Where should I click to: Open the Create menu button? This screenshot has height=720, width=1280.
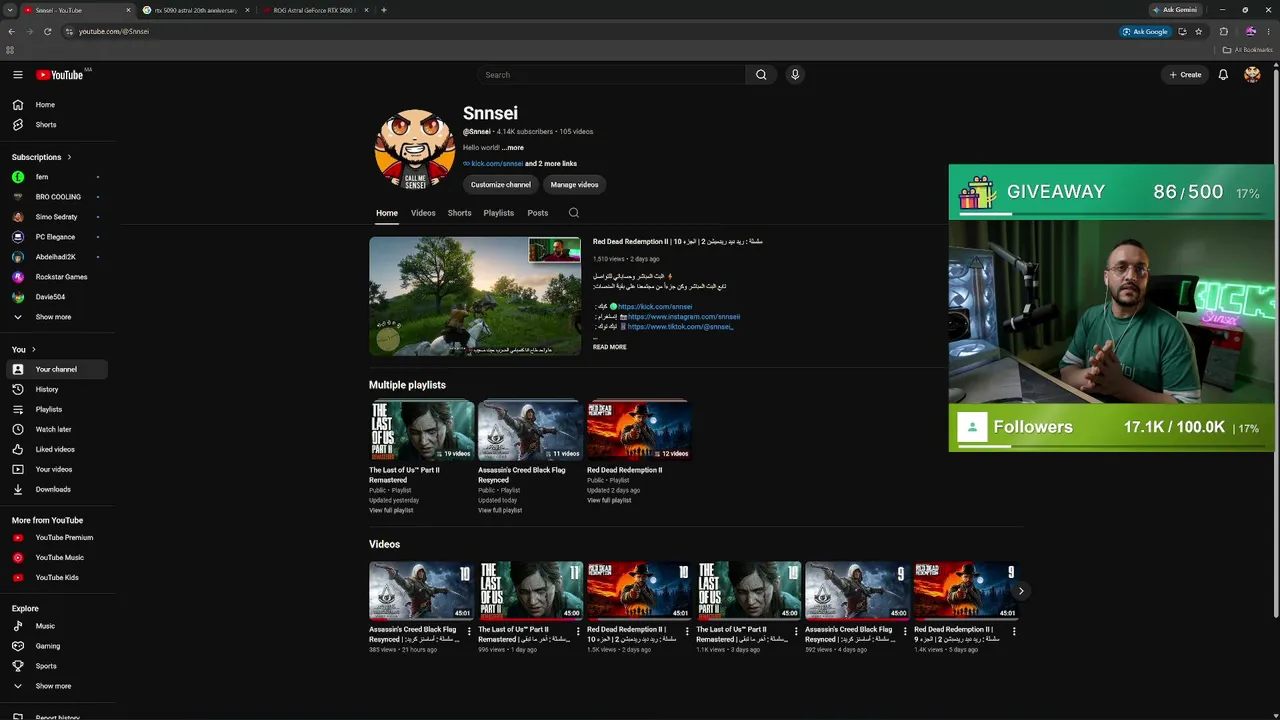[1186, 75]
